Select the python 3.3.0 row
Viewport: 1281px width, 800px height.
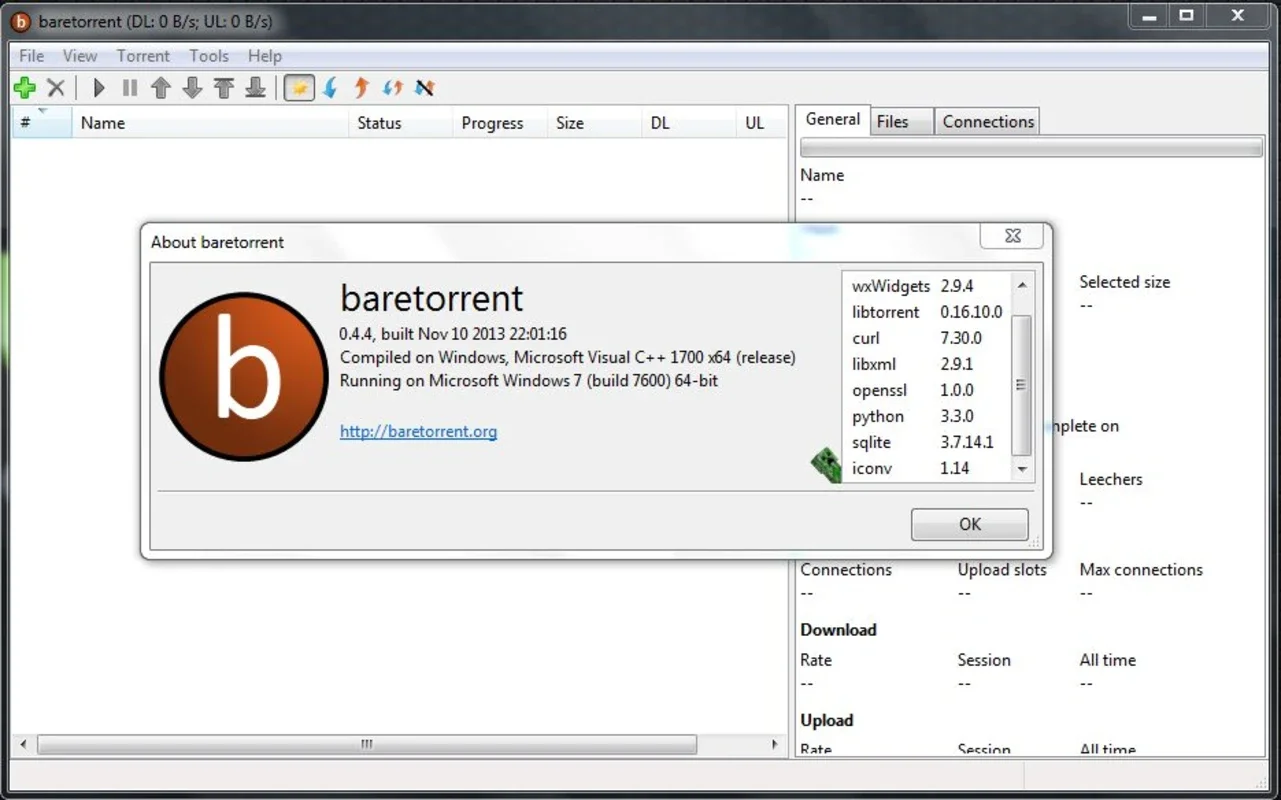pos(927,416)
